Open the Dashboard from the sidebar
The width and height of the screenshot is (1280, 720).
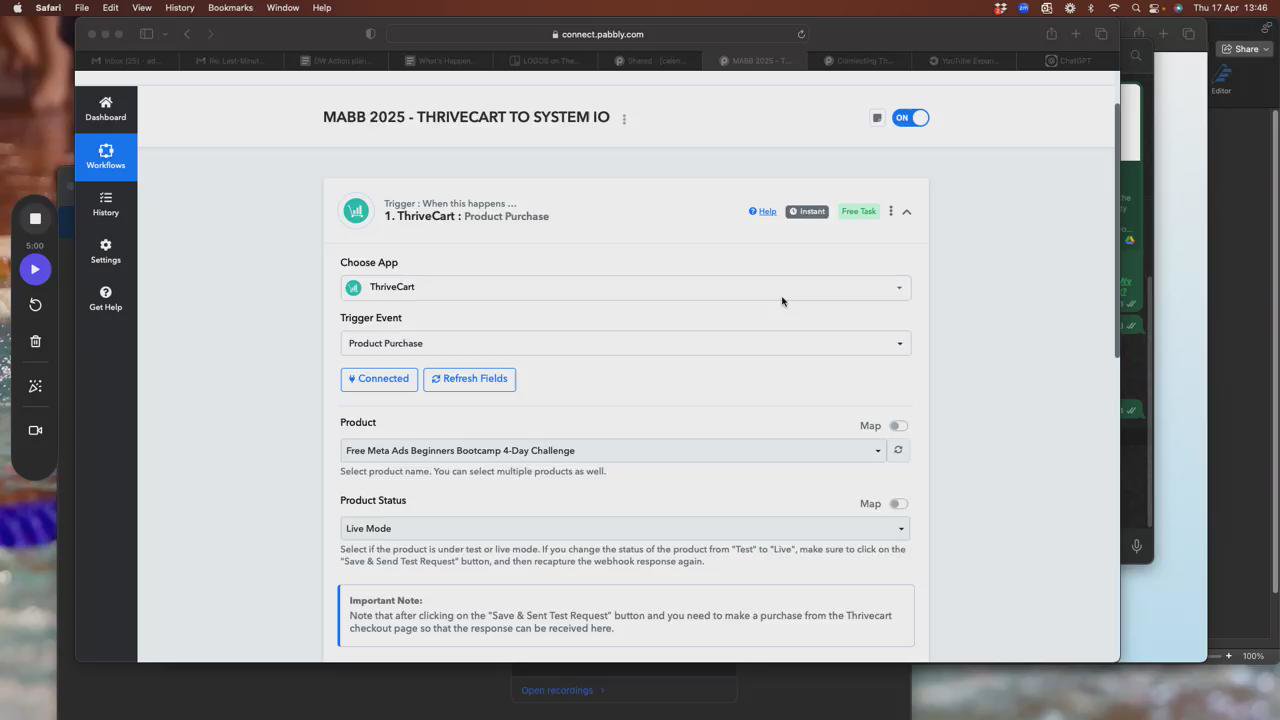(x=105, y=109)
